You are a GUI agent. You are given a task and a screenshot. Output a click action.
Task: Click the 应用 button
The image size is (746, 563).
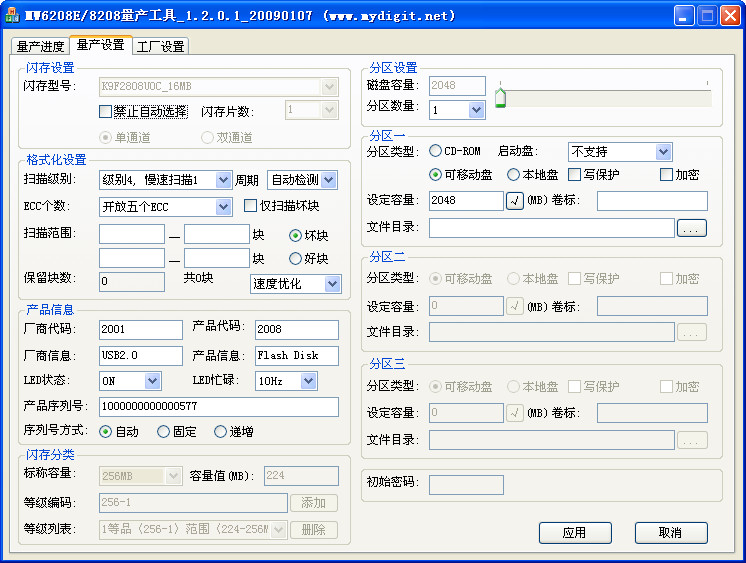click(574, 533)
